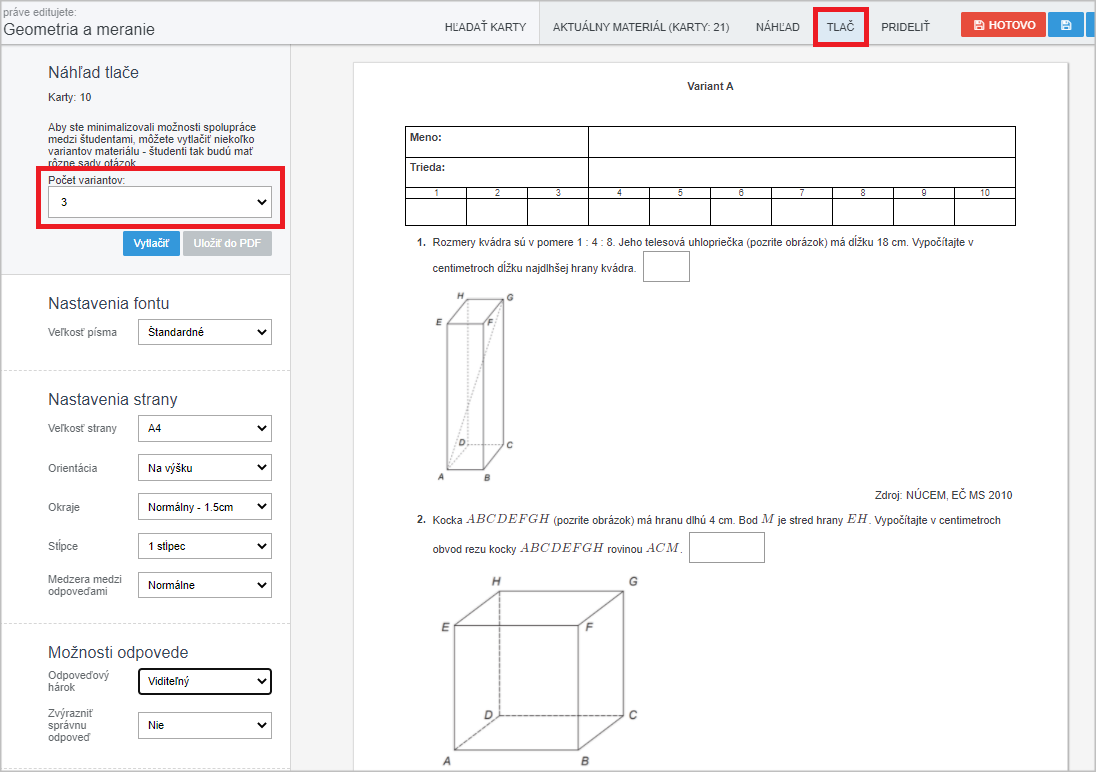Open the Medzera medzi odpoveďami dropdown

tap(205, 585)
